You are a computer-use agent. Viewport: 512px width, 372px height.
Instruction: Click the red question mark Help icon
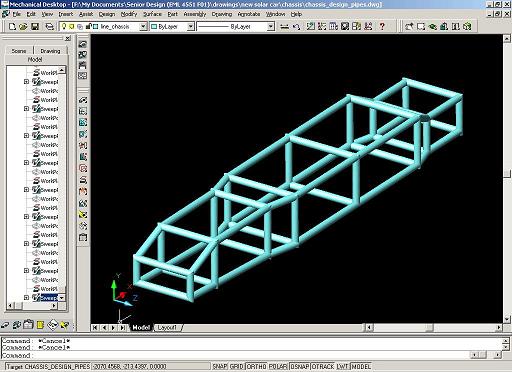tap(382, 26)
